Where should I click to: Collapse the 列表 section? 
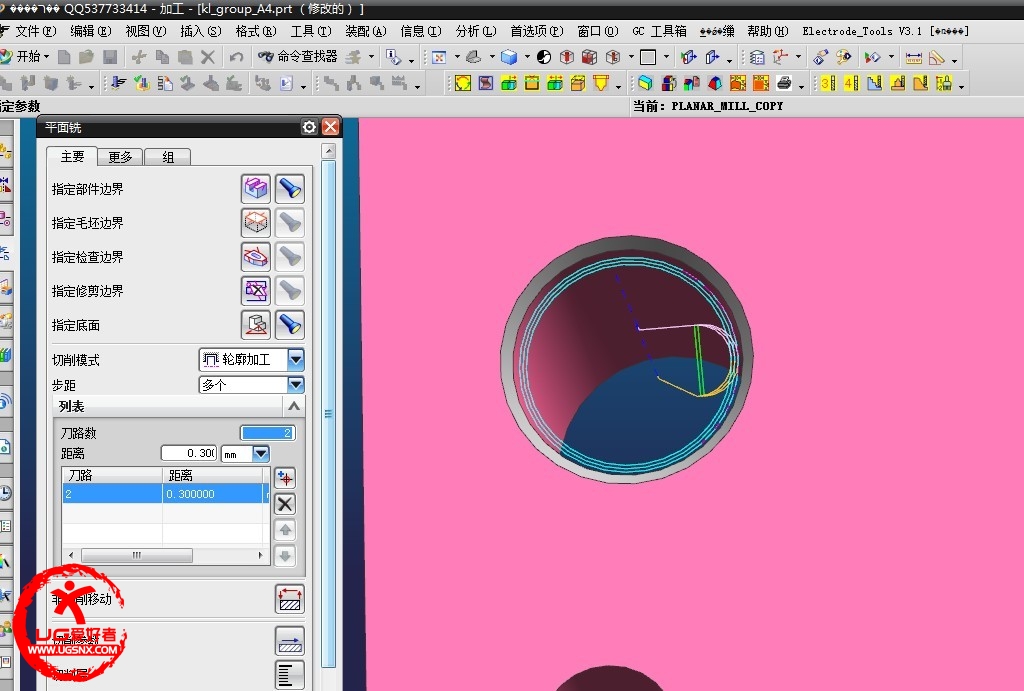(294, 406)
